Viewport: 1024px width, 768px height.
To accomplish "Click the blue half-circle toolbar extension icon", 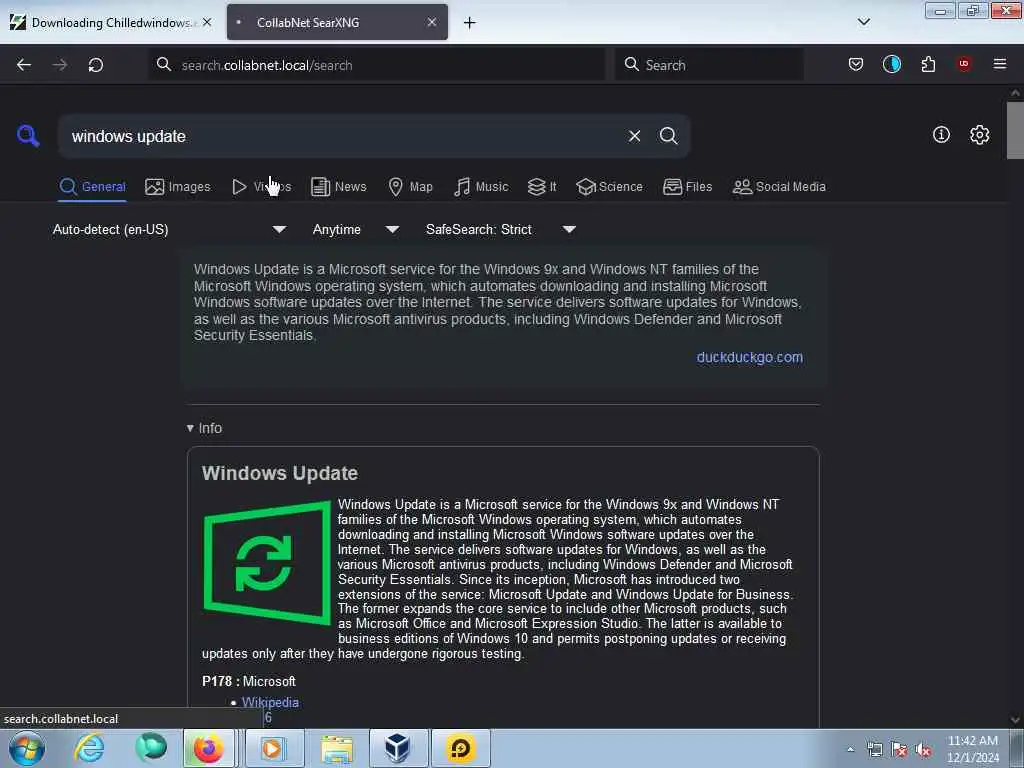I will pos(891,64).
